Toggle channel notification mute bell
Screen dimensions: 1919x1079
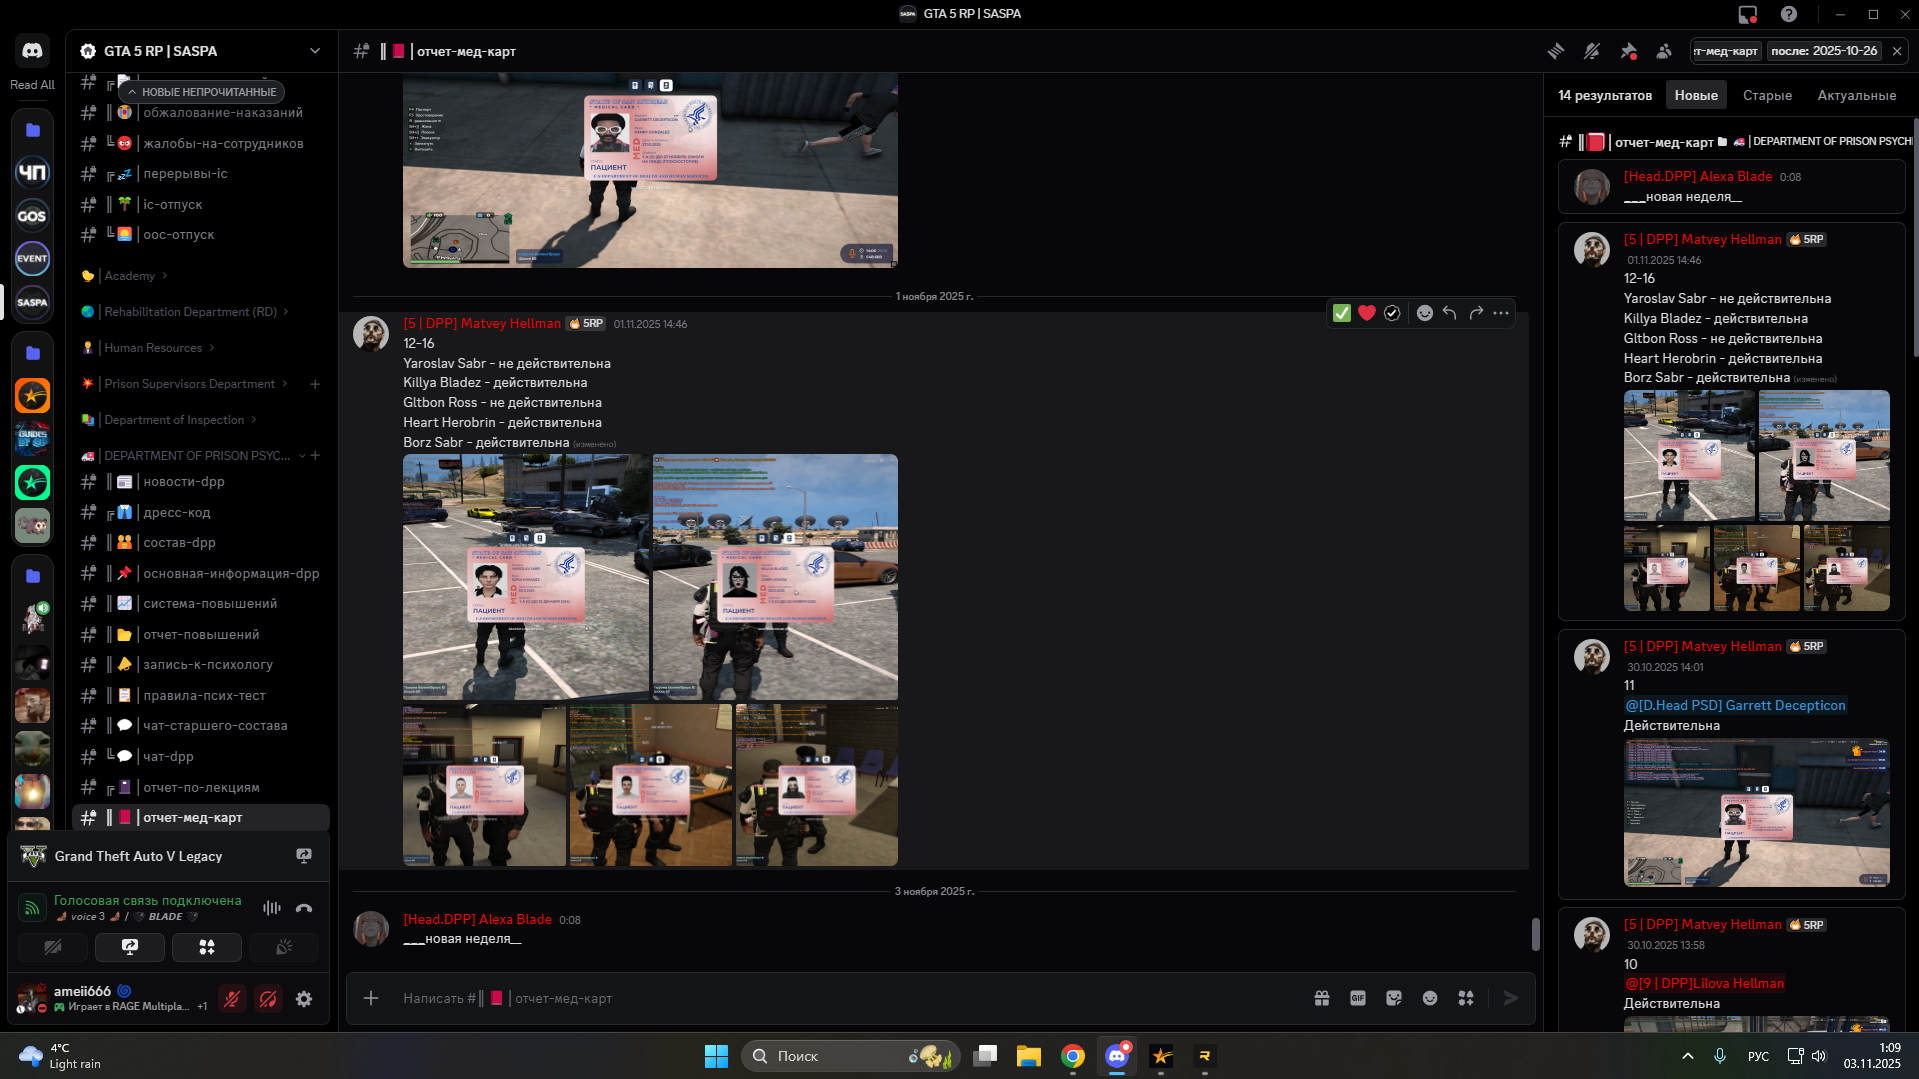point(1591,51)
